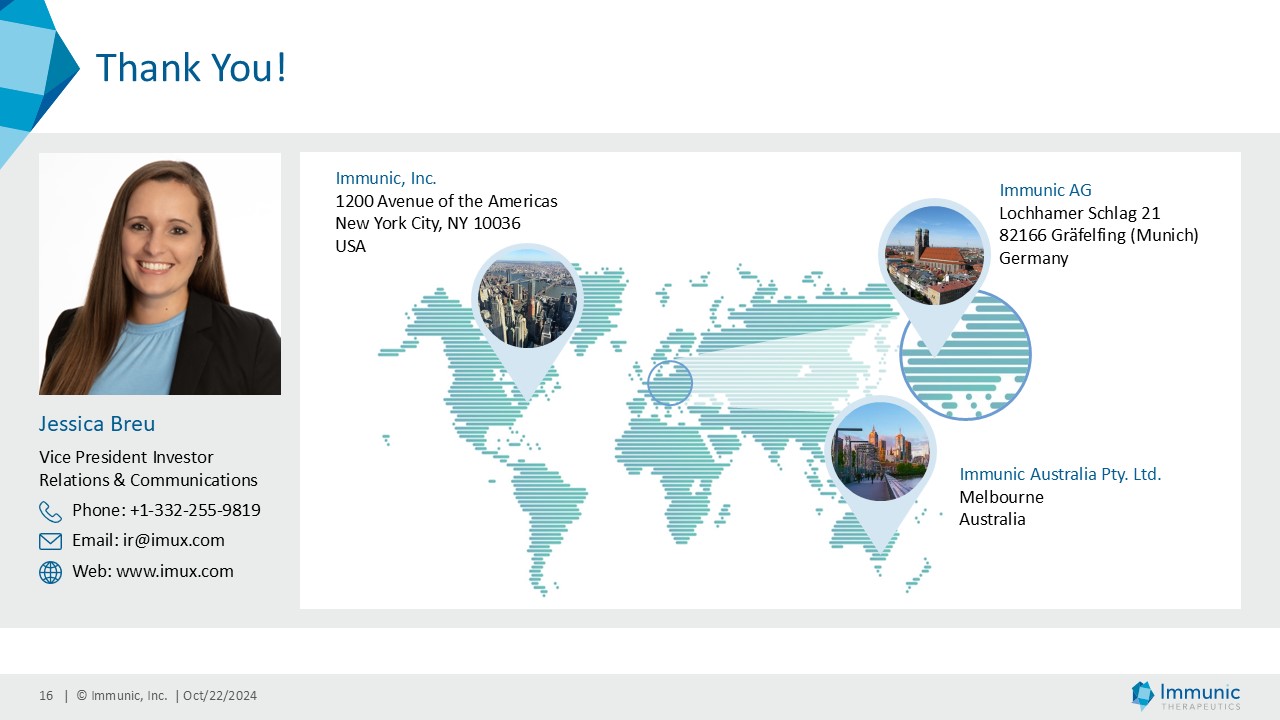The width and height of the screenshot is (1280, 720).
Task: Click the web globe icon
Action: [x=50, y=572]
